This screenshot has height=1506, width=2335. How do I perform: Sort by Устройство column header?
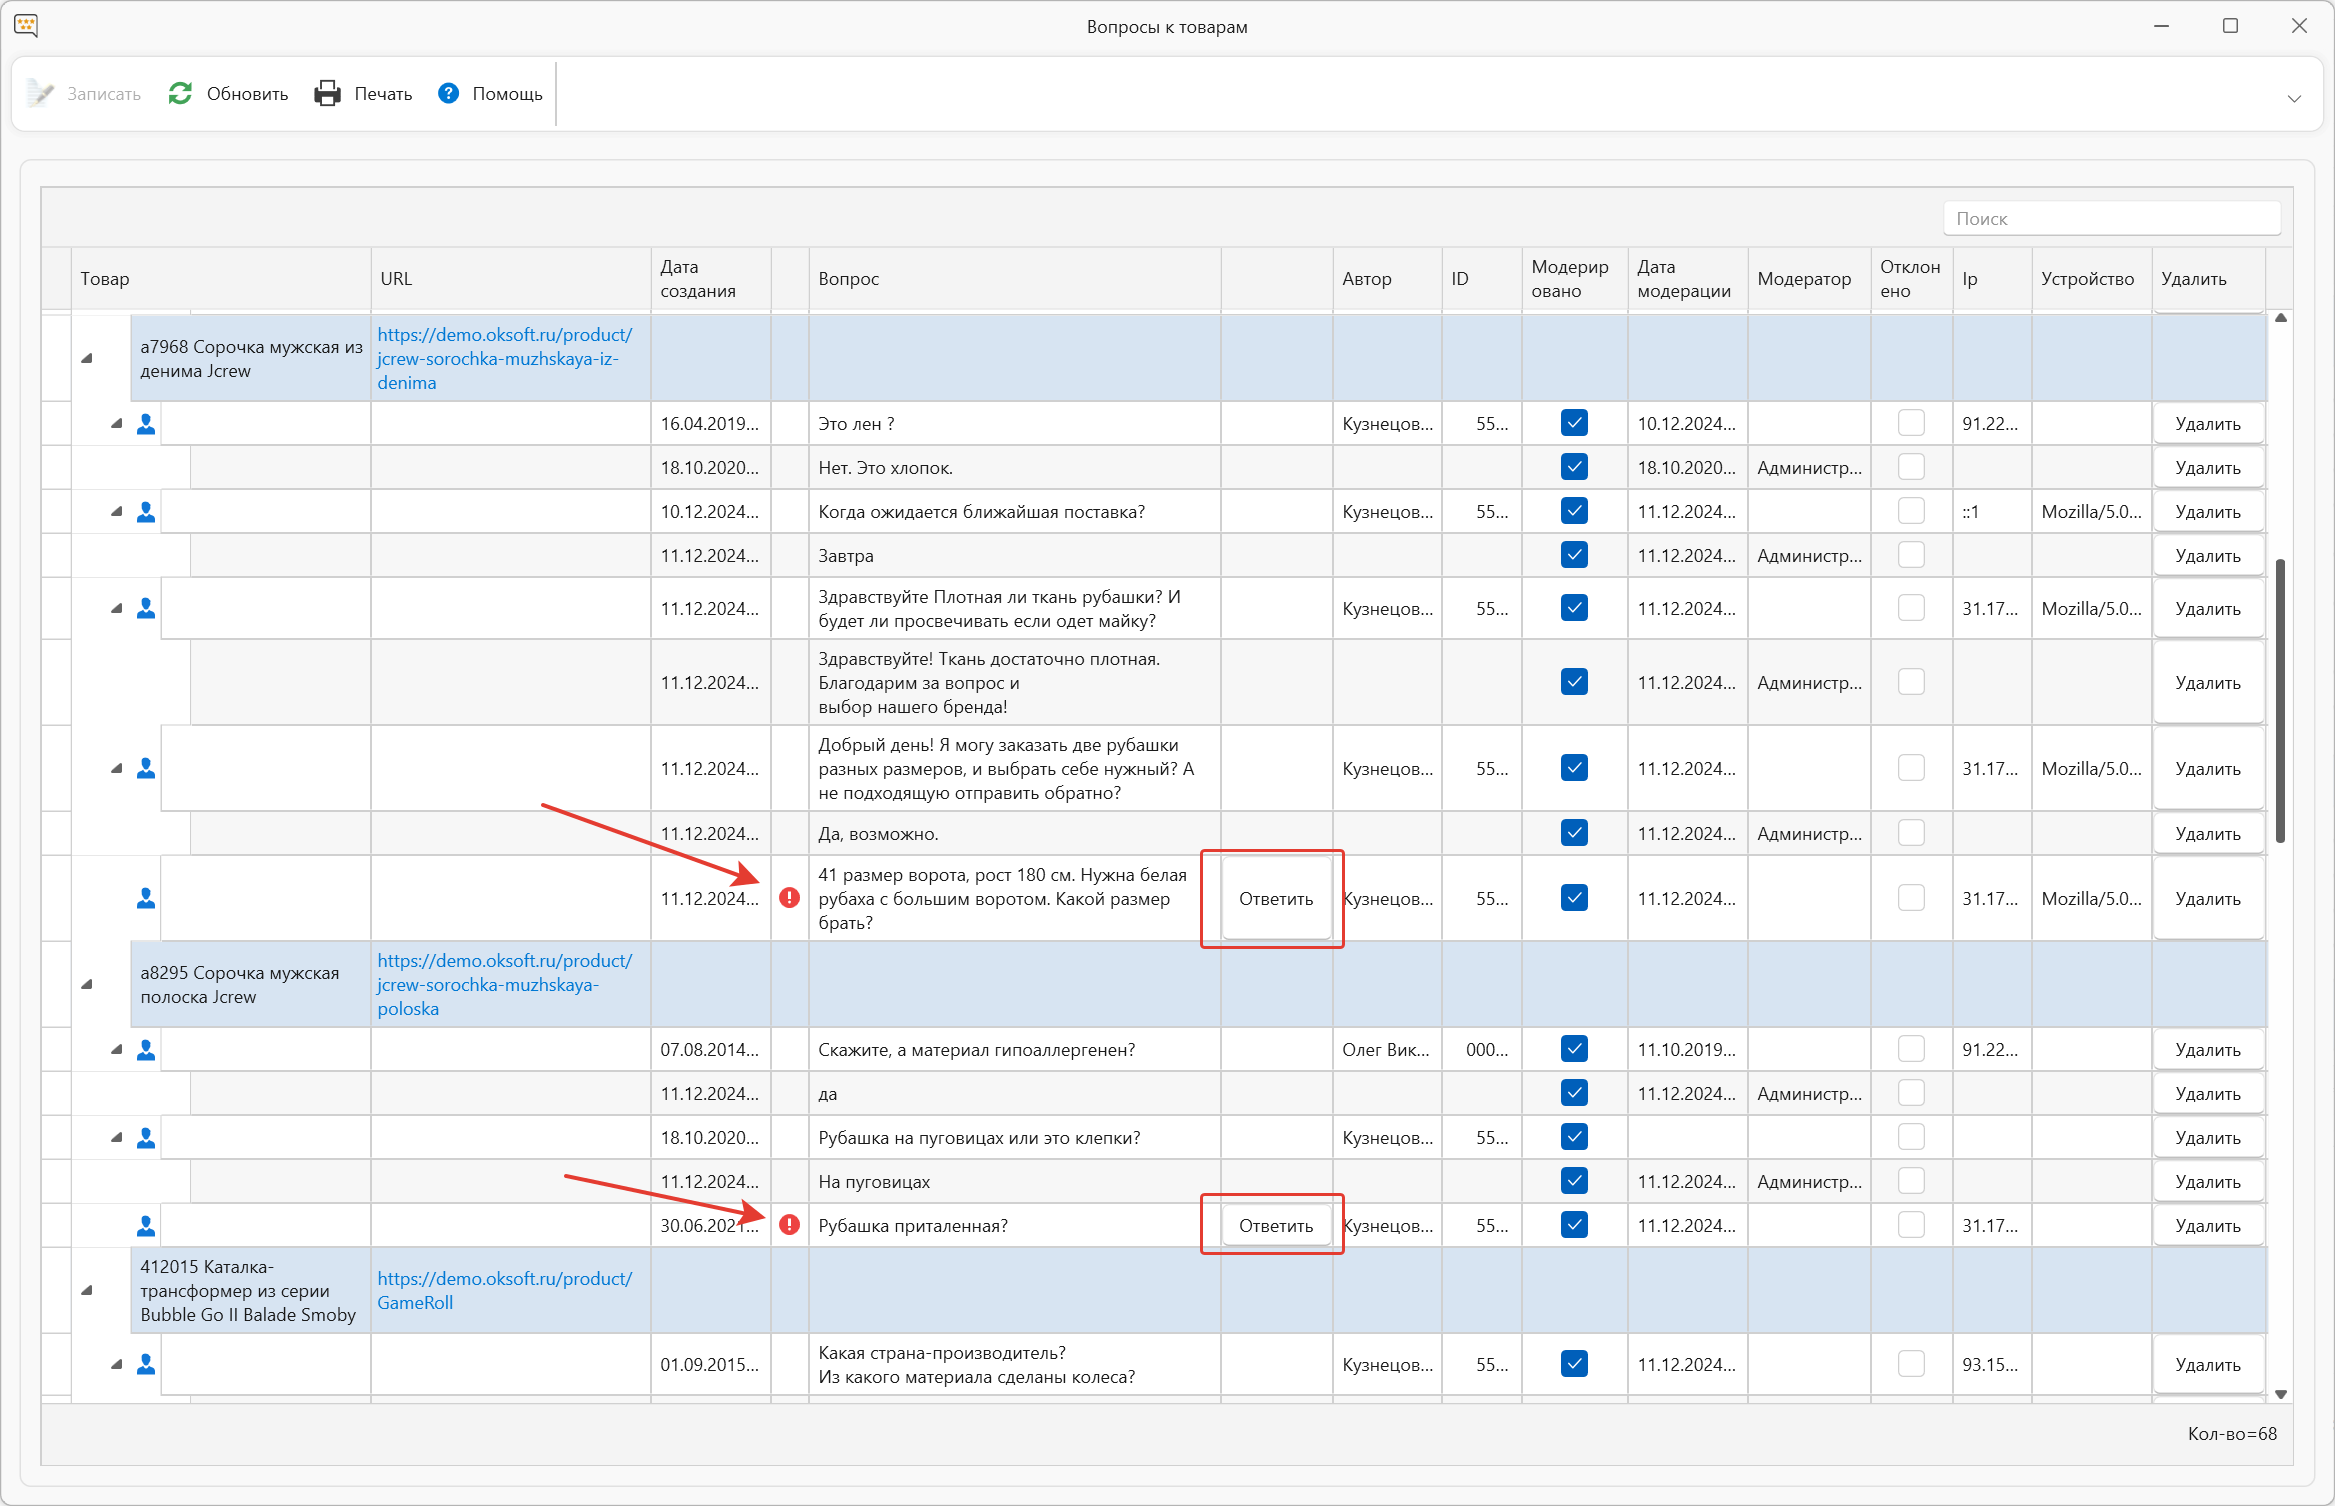(2091, 279)
